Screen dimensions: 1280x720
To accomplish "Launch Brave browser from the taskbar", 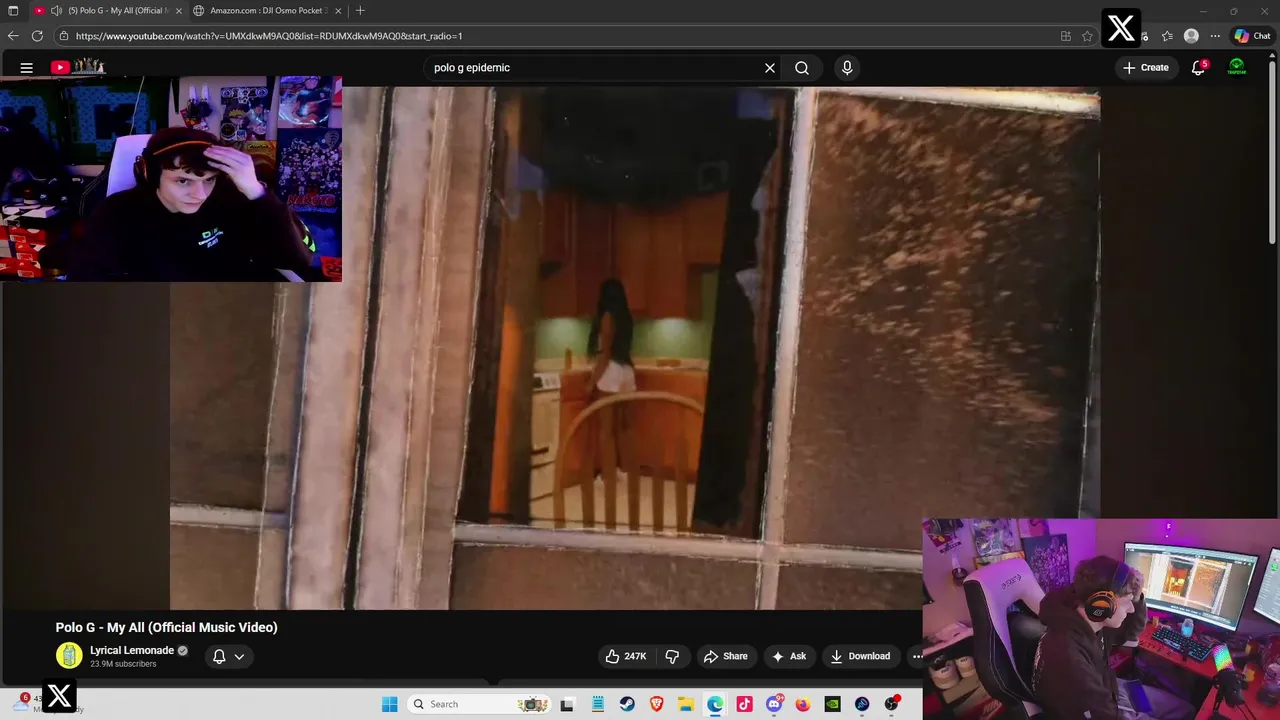I will 656,704.
